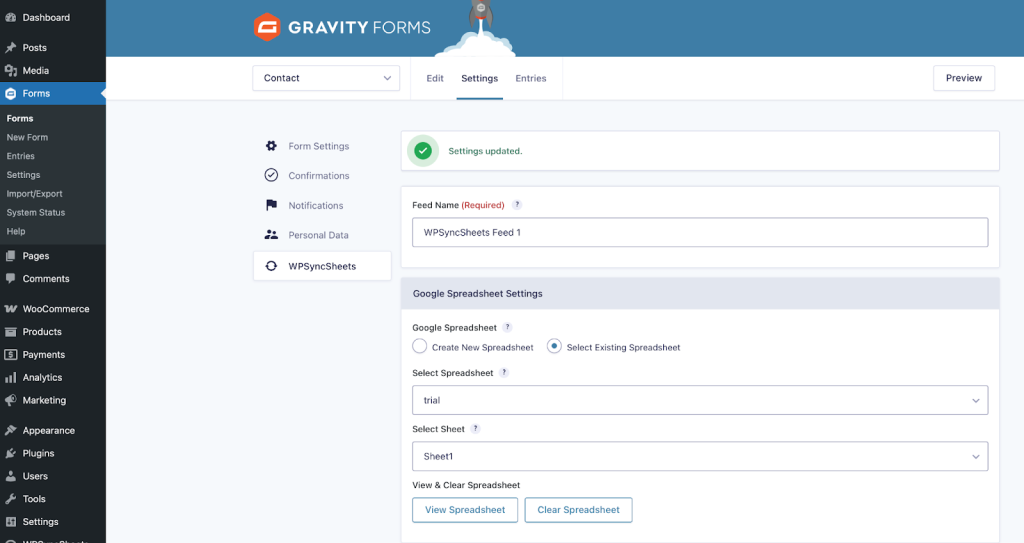Screen dimensions: 1024x543
Task: Click into the Feed Name text field
Action: tap(699, 232)
